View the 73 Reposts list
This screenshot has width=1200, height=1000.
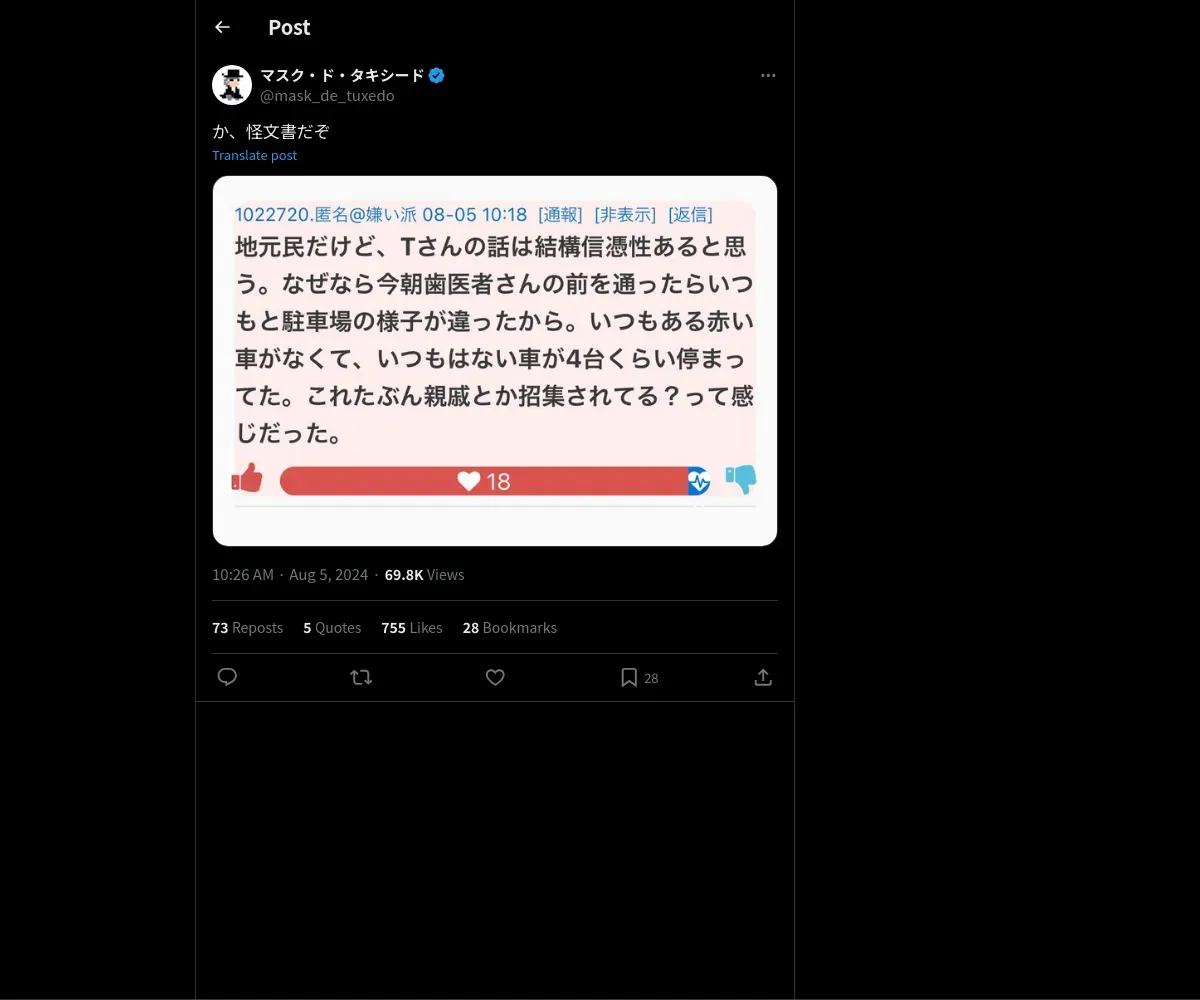click(x=247, y=628)
